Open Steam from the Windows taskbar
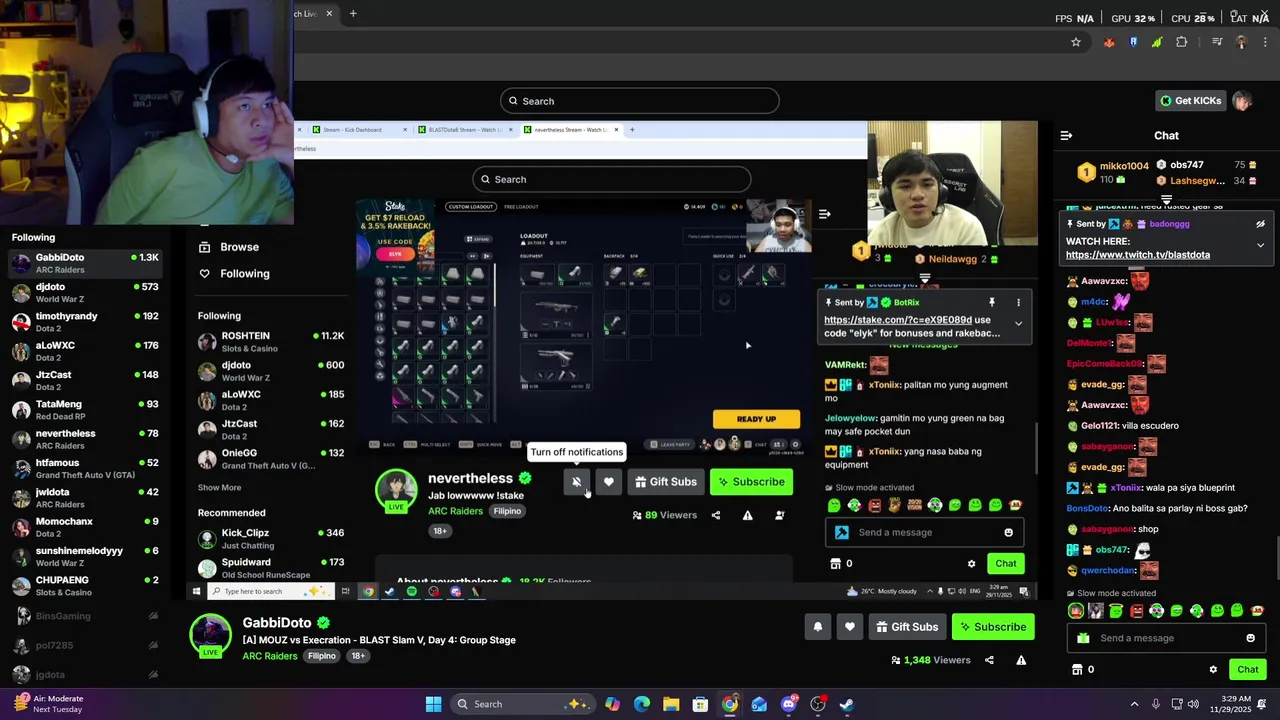 846,704
